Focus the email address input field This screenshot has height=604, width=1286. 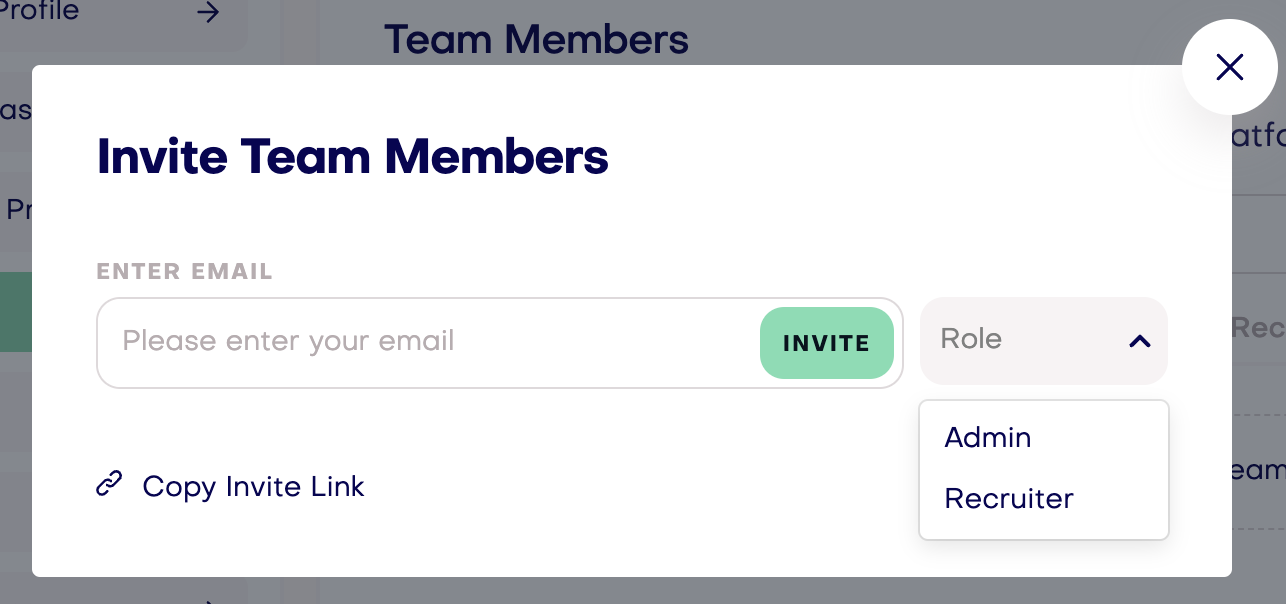click(x=499, y=342)
